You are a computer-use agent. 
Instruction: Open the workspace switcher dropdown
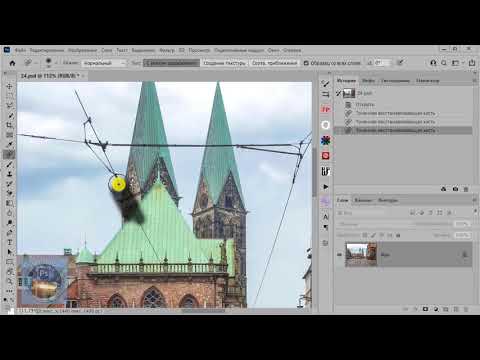(x=457, y=63)
